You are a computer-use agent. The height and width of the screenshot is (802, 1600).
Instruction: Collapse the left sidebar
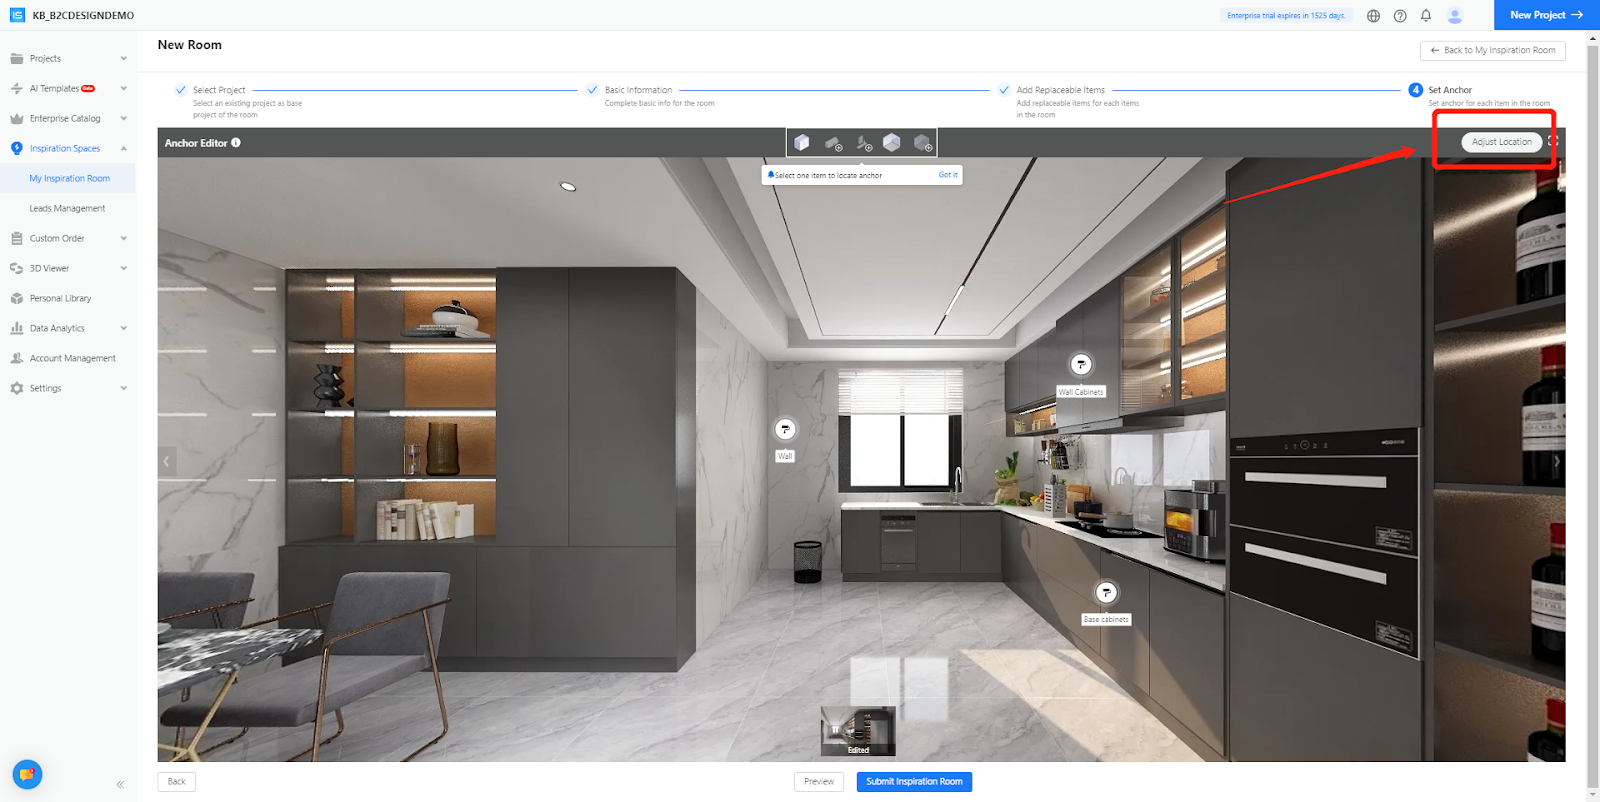click(x=120, y=785)
